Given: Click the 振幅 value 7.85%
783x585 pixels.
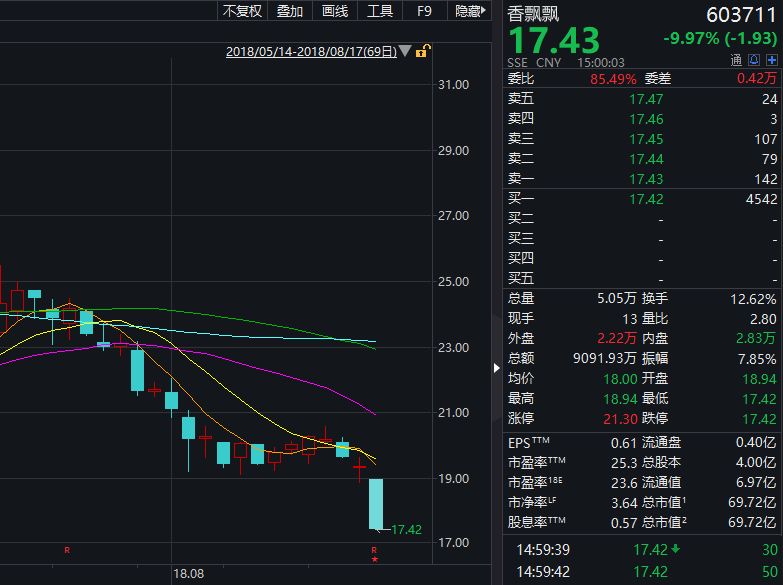Looking at the screenshot, I should pos(757,359).
